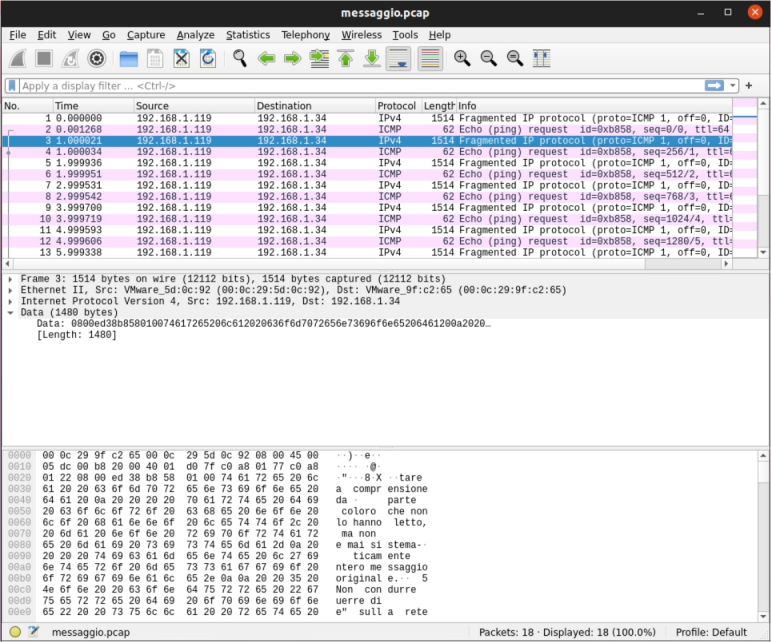Screen dimensions: 771x642
Task: Expand the Ethernet II tree row
Action: coord(10,291)
